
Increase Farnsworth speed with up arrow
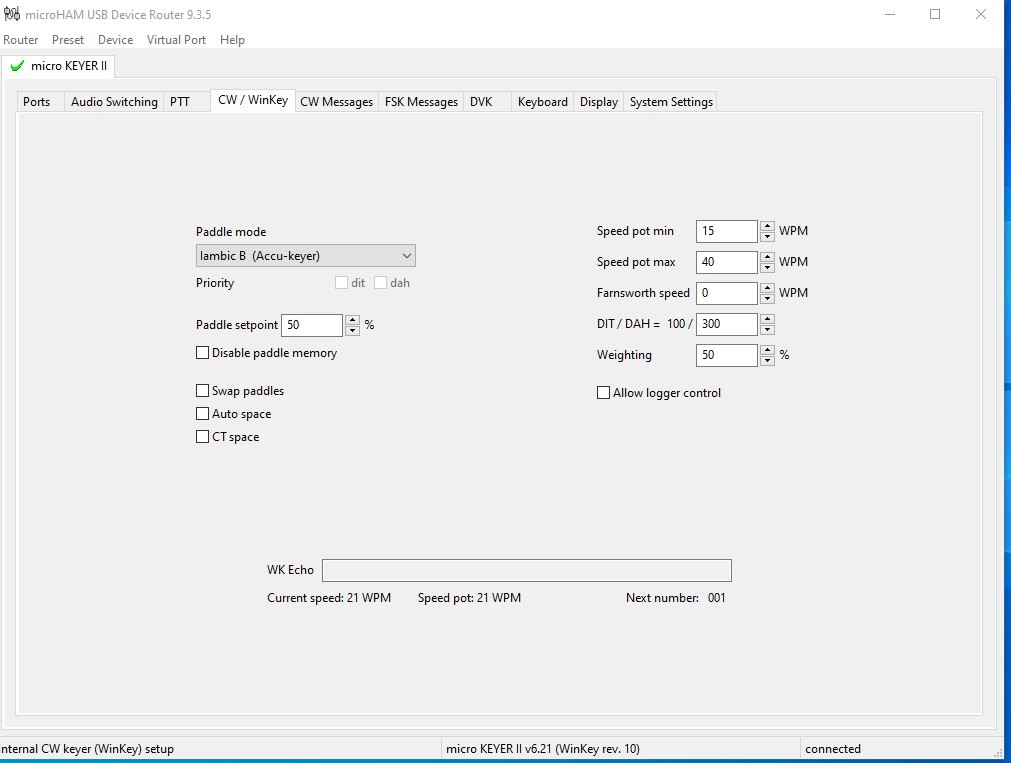(x=767, y=288)
